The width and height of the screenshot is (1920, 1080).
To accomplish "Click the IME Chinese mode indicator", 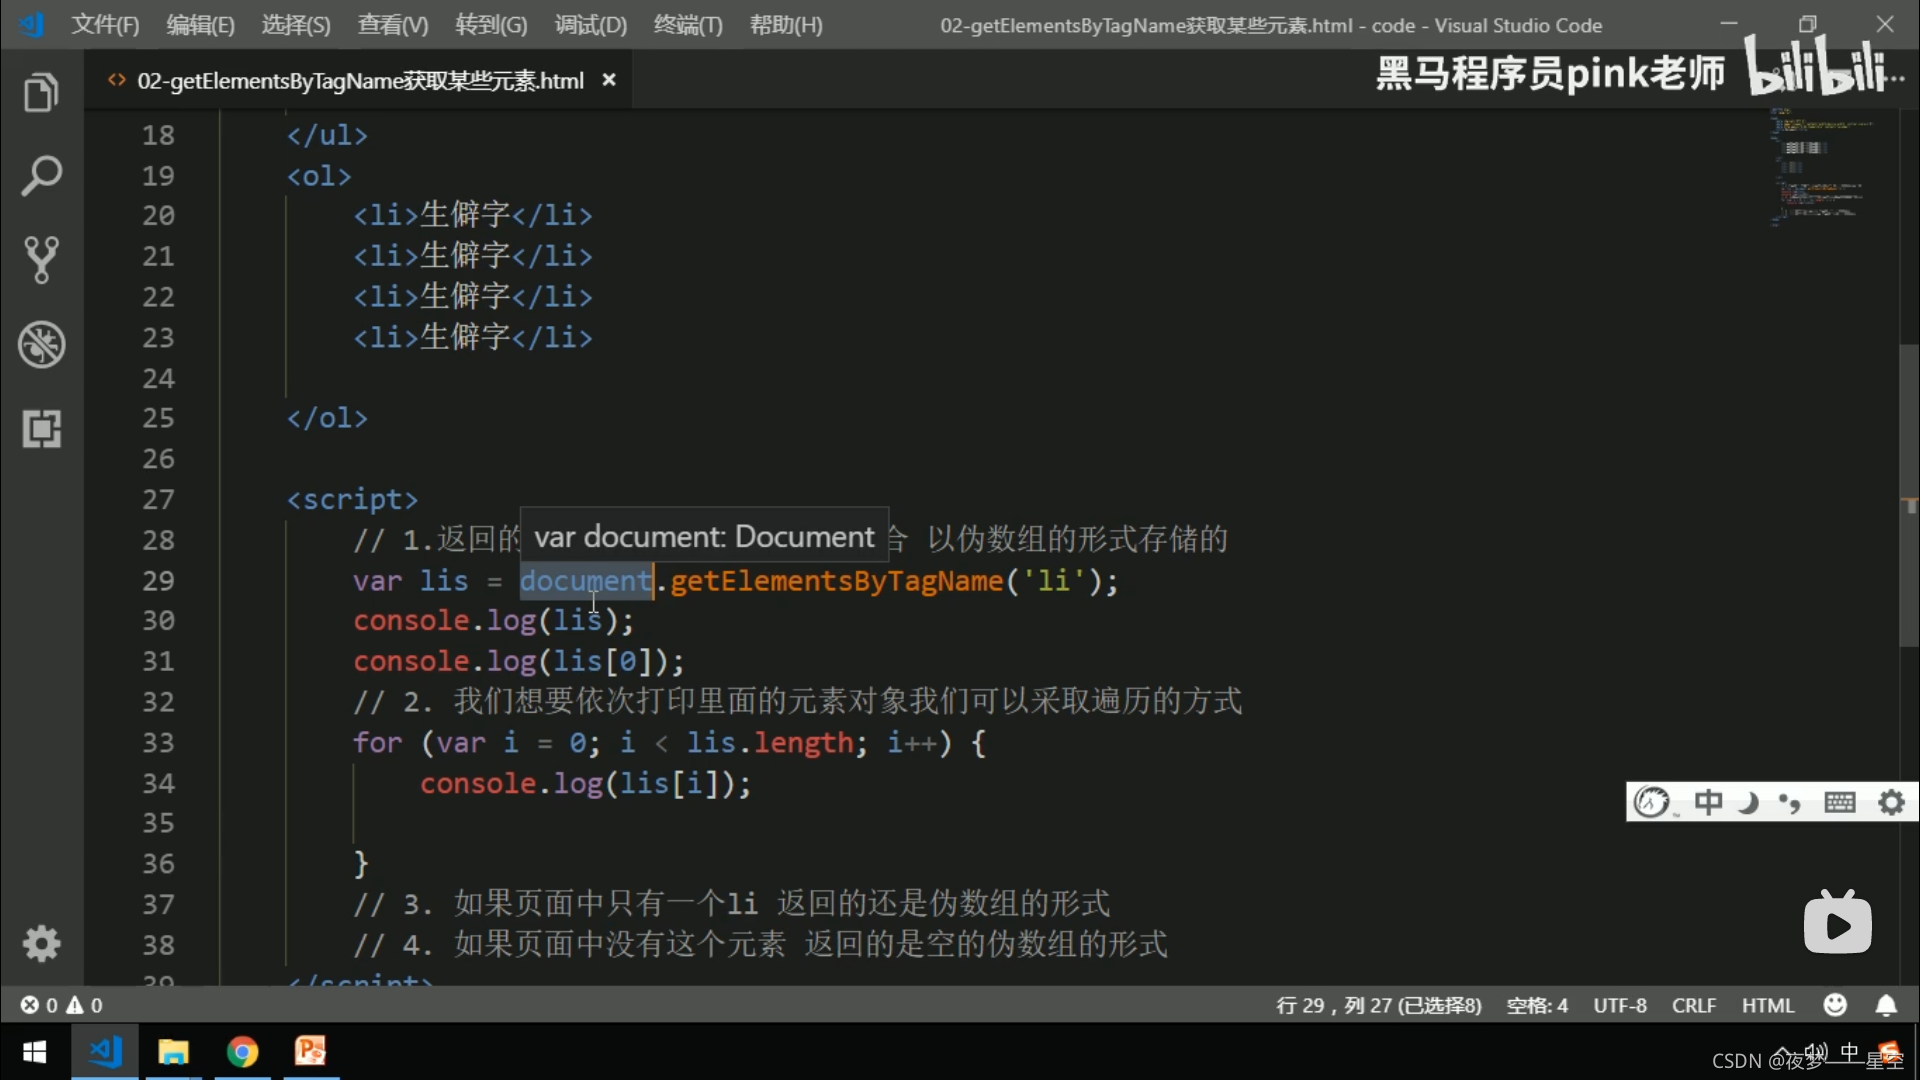I will click(1708, 802).
